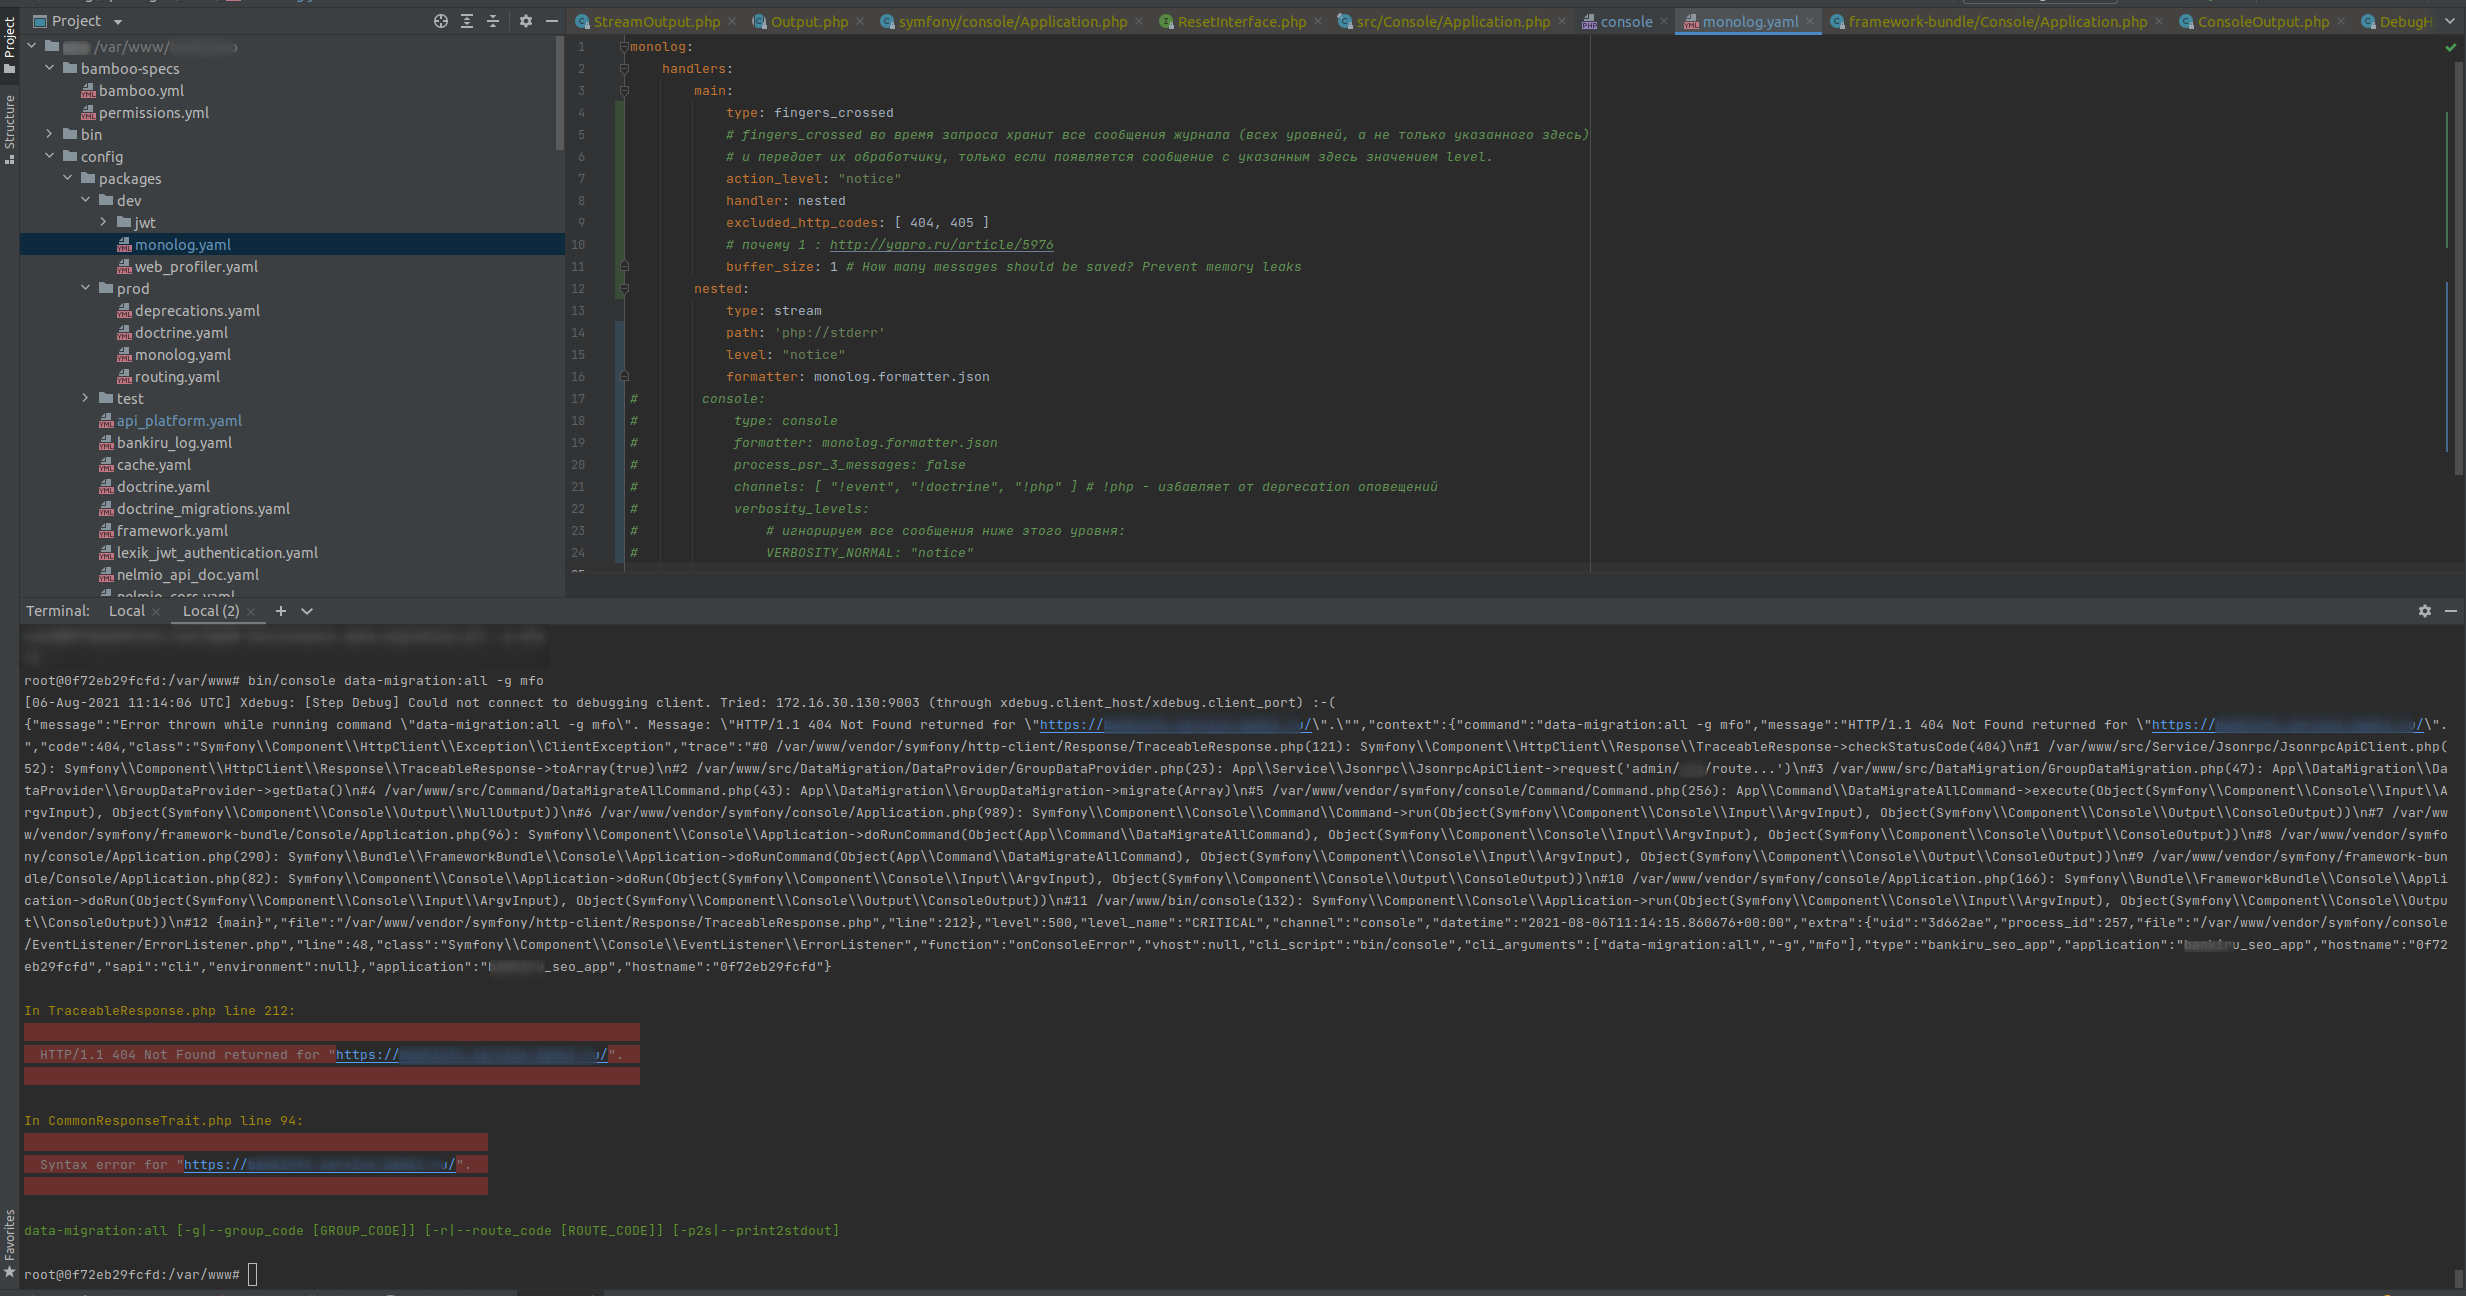Viewport: 2466px width, 1296px height.
Task: Open the Project view mode dropdown
Action: (118, 22)
